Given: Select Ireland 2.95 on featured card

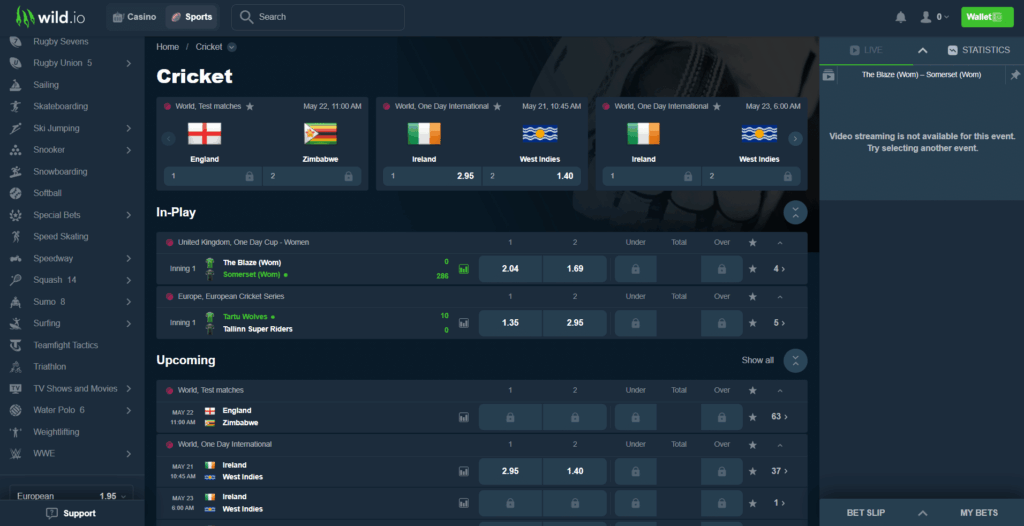Looking at the screenshot, I should point(432,176).
